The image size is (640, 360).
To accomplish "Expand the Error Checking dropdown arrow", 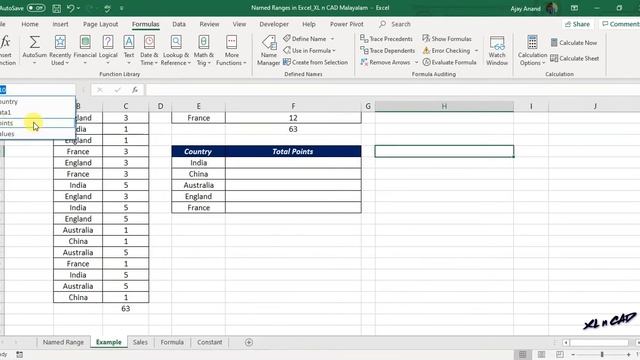I will pyautogui.click(x=476, y=51).
